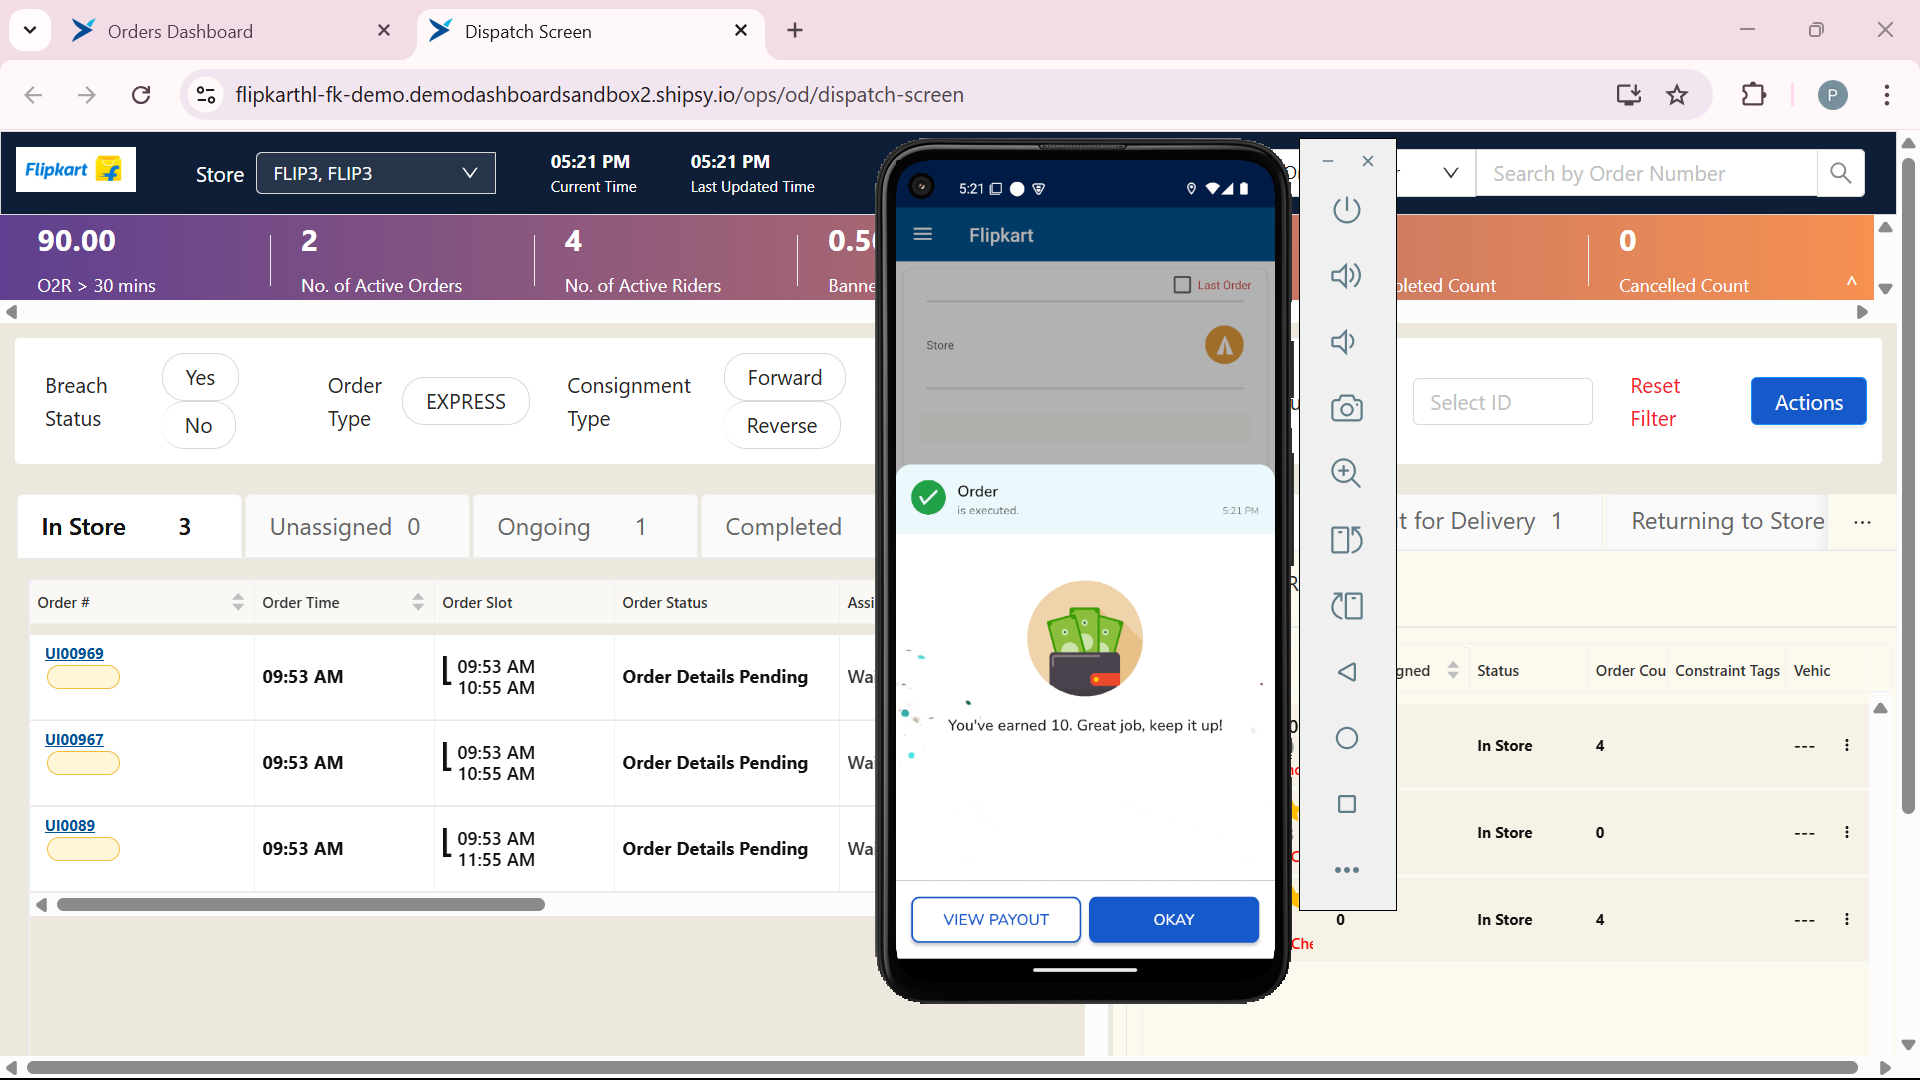This screenshot has height=1080, width=1920.
Task: Sort by Order # column arrows
Action: click(x=238, y=602)
